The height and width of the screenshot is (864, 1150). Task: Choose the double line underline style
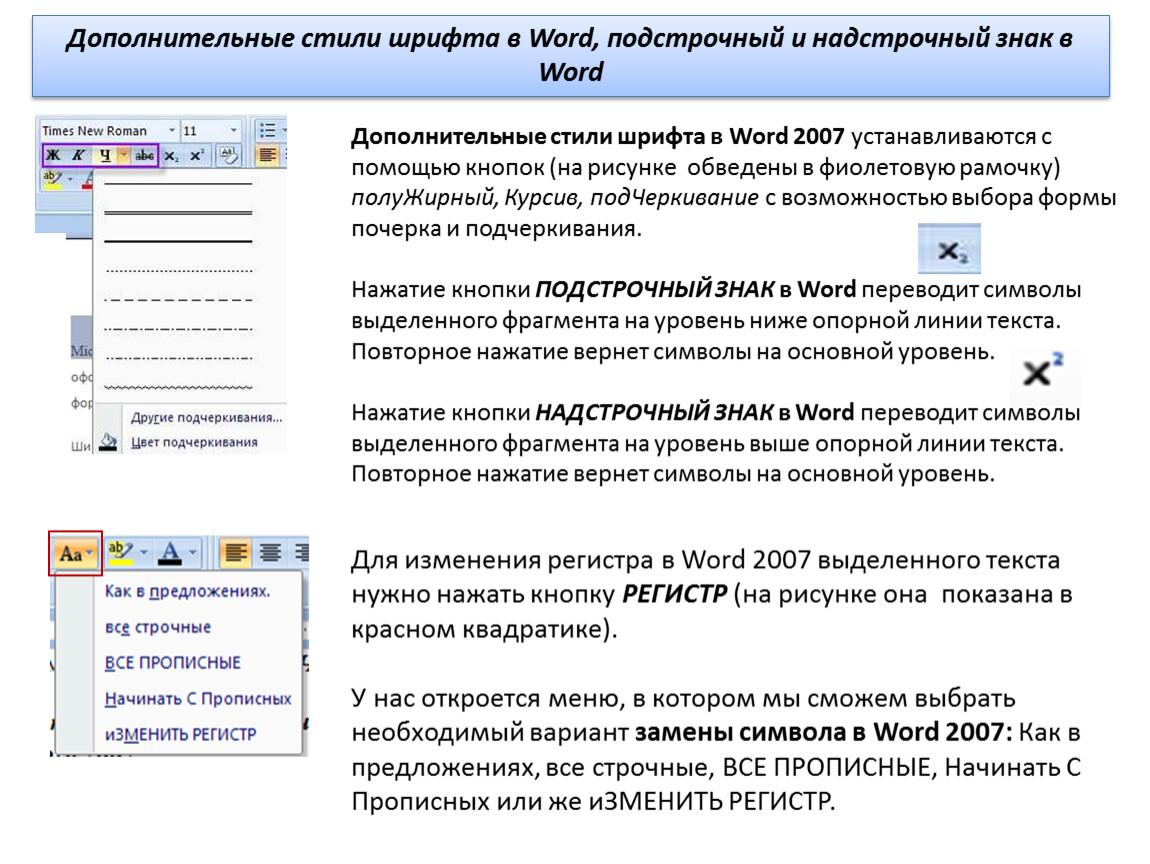click(178, 212)
